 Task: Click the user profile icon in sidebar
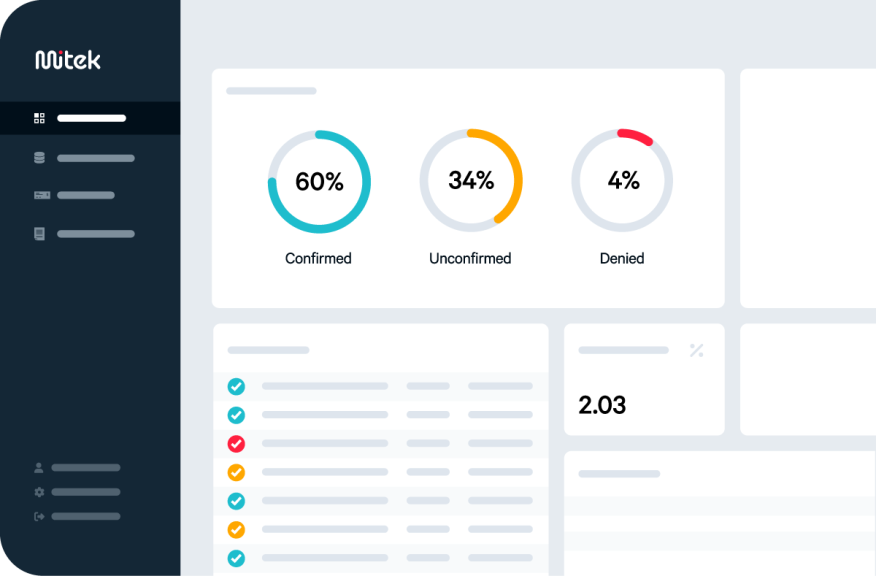[39, 468]
